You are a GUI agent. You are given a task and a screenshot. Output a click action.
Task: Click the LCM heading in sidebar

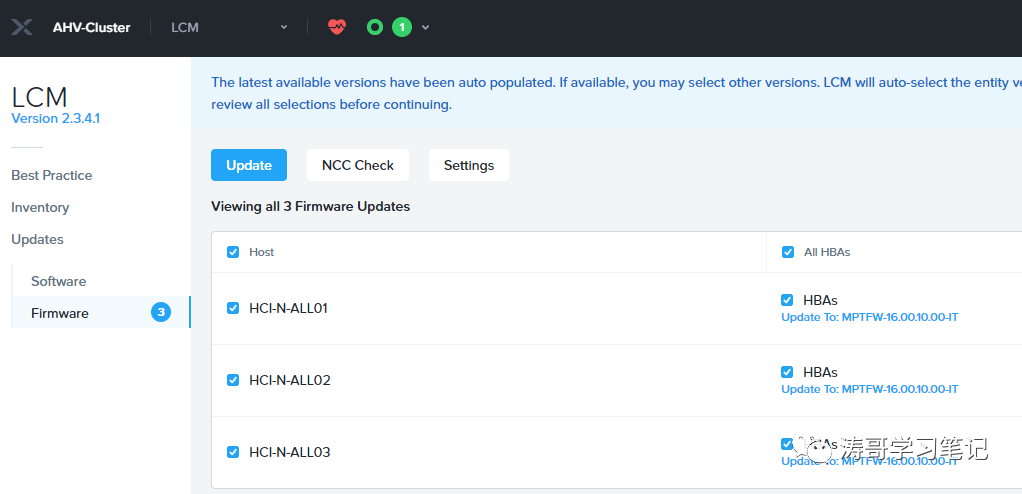coord(40,97)
